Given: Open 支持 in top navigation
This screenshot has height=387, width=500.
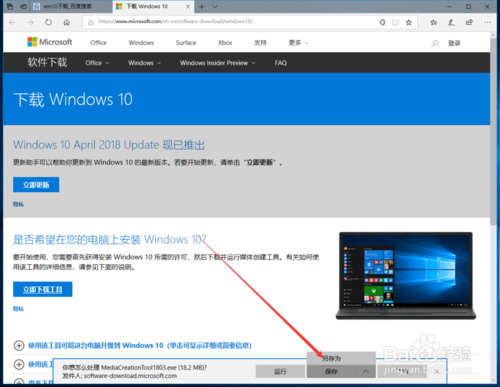Looking at the screenshot, I should [x=260, y=43].
